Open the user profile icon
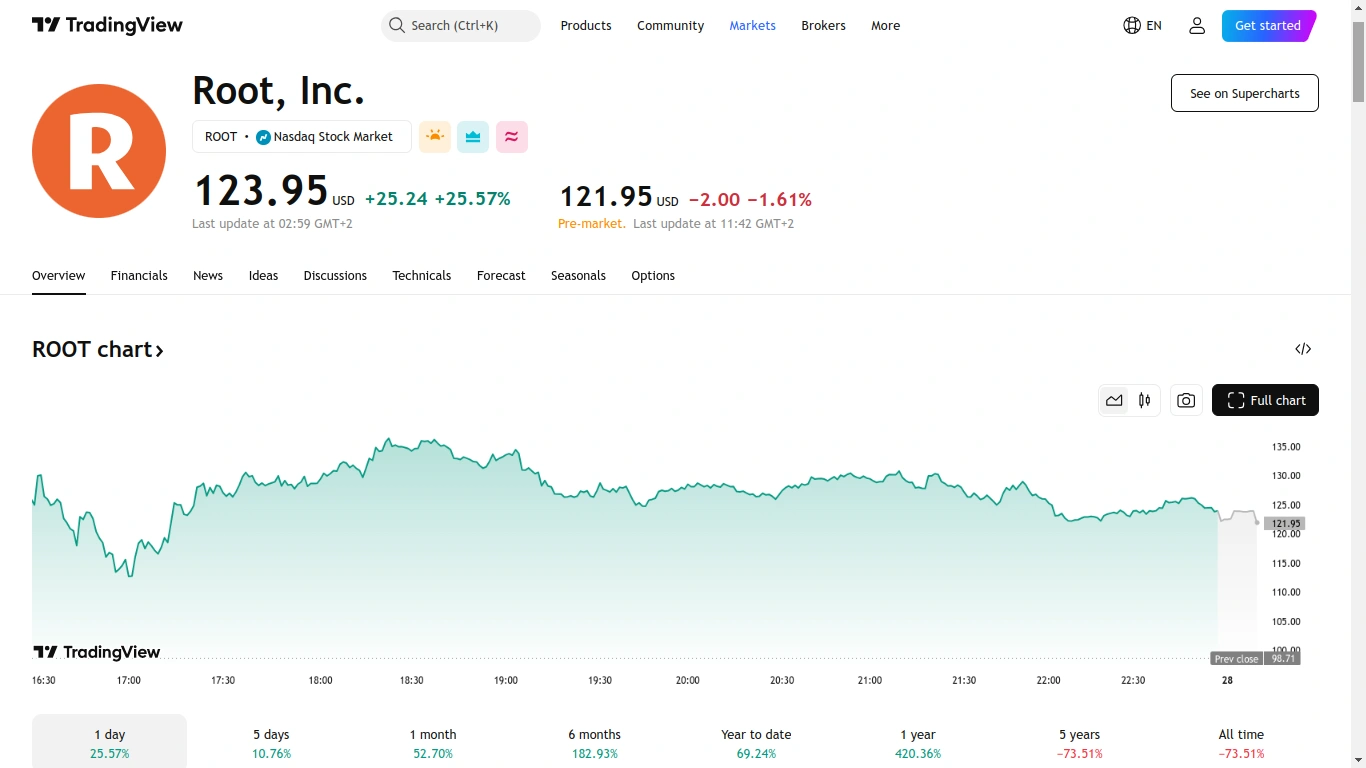Image resolution: width=1366 pixels, height=768 pixels. coord(1197,26)
